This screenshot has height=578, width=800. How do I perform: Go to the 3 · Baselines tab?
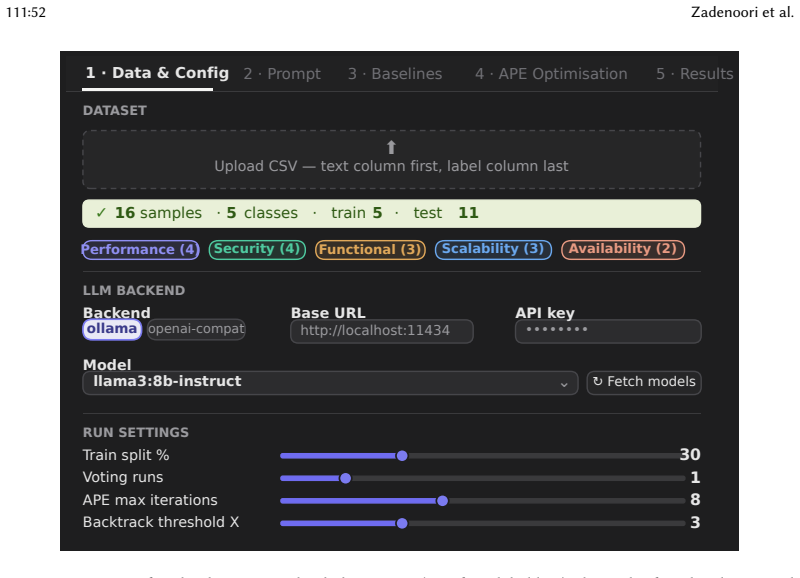pyautogui.click(x=395, y=74)
